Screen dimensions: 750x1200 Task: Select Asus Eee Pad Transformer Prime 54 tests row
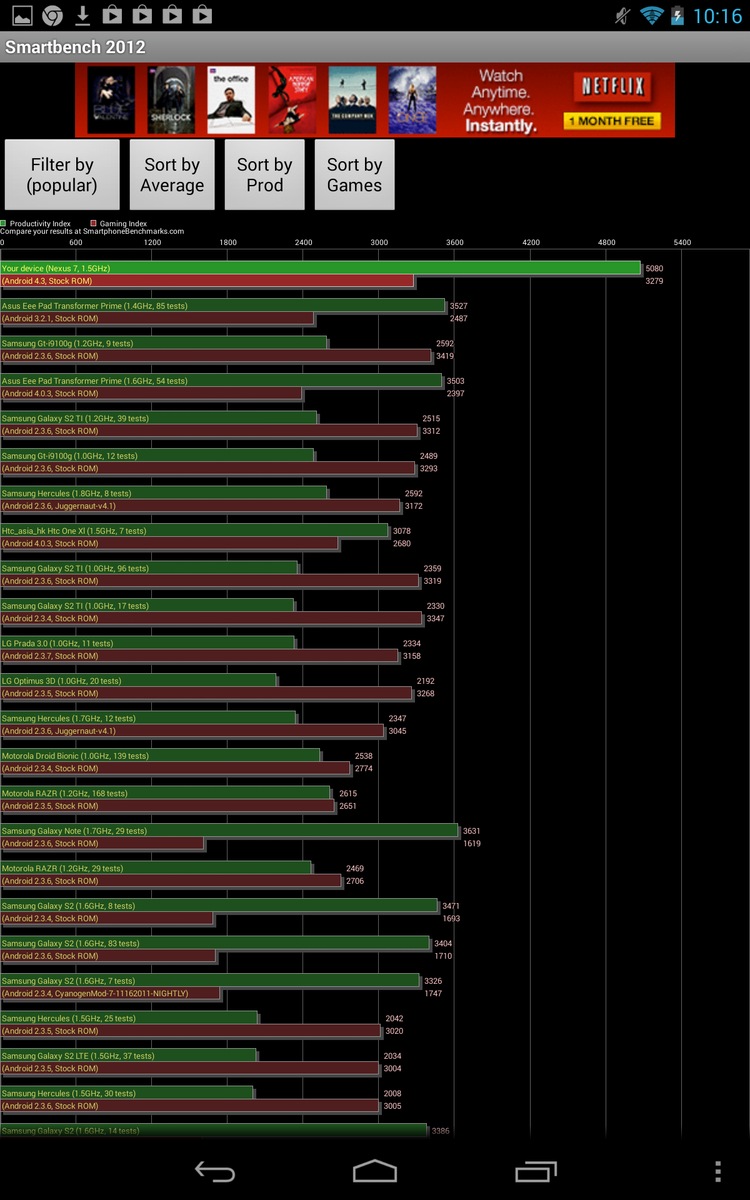[221, 381]
